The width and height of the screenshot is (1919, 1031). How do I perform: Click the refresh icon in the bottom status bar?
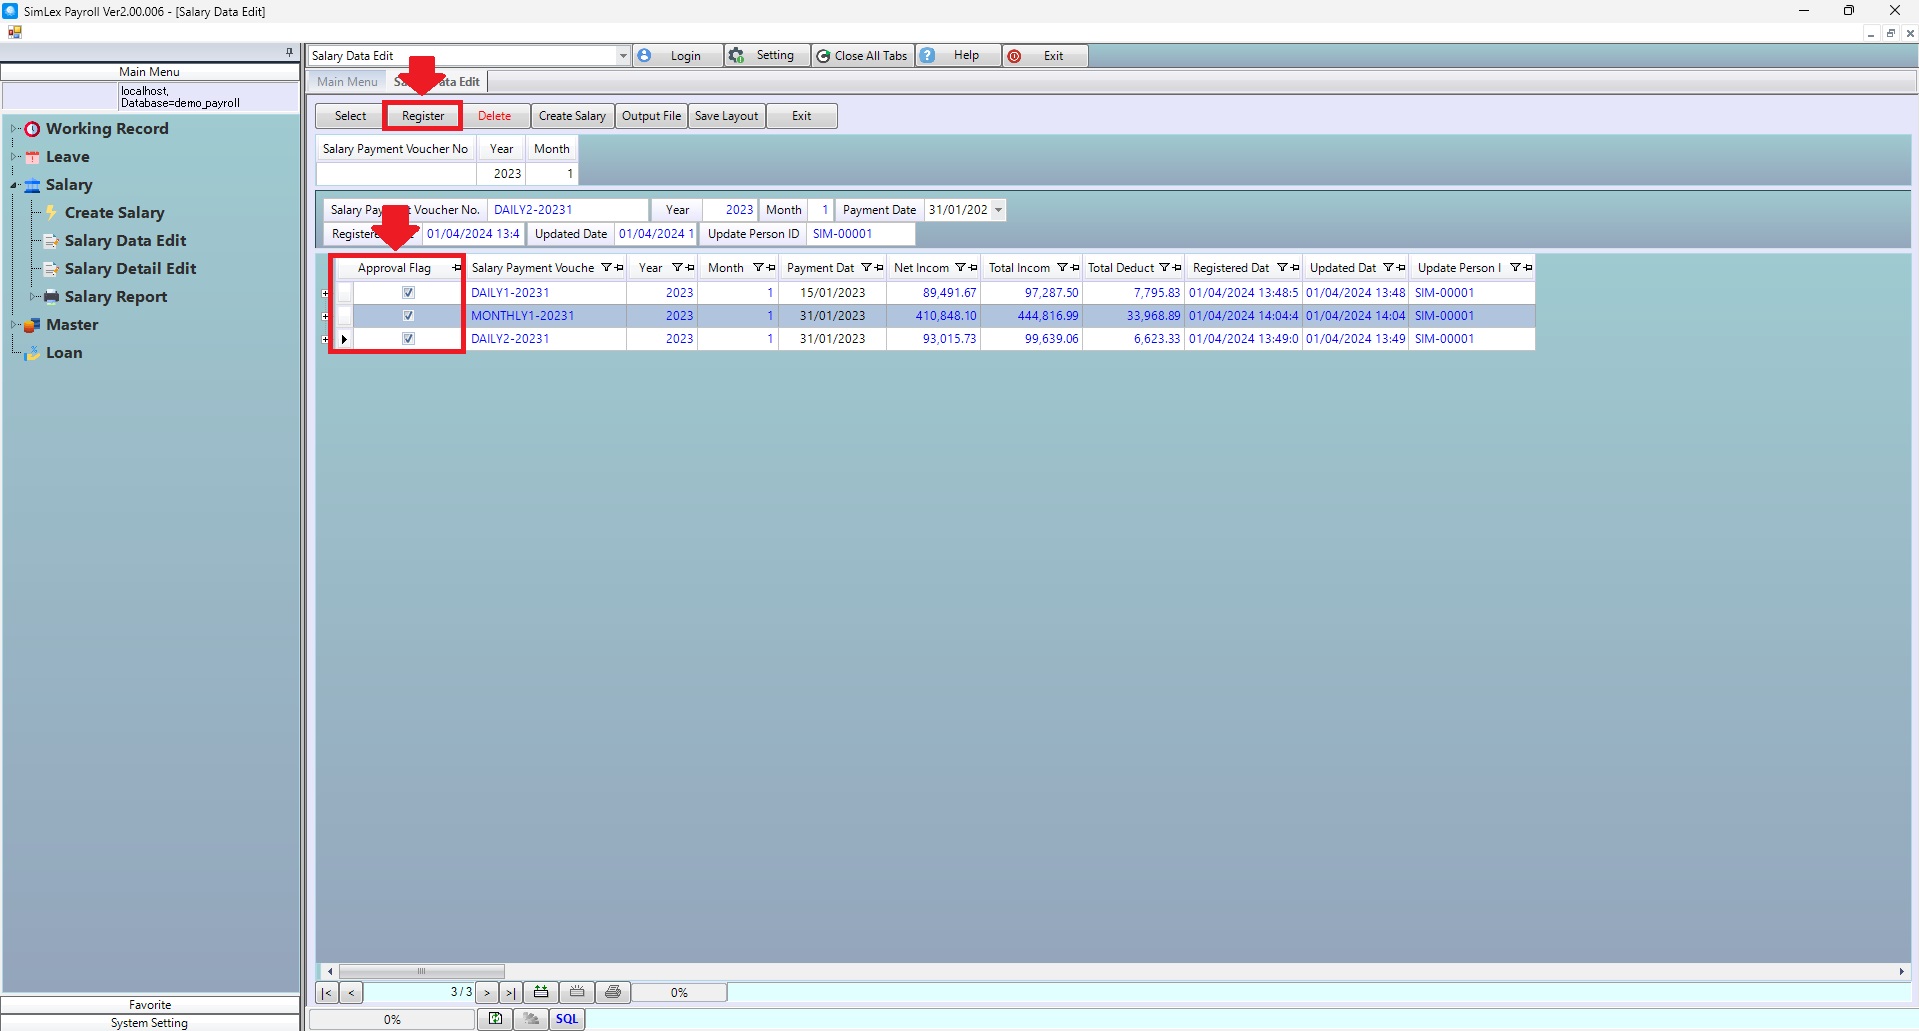[495, 1019]
